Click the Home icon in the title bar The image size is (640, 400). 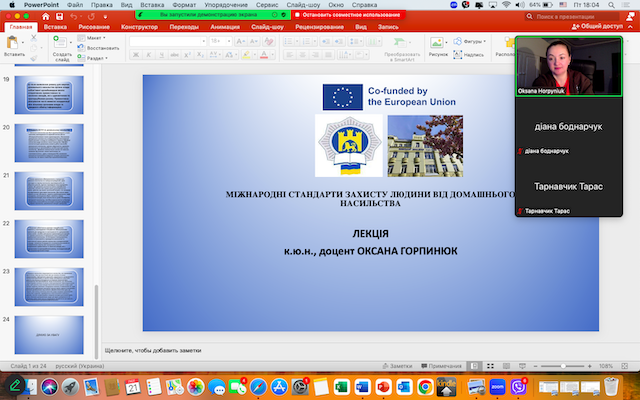click(46, 16)
